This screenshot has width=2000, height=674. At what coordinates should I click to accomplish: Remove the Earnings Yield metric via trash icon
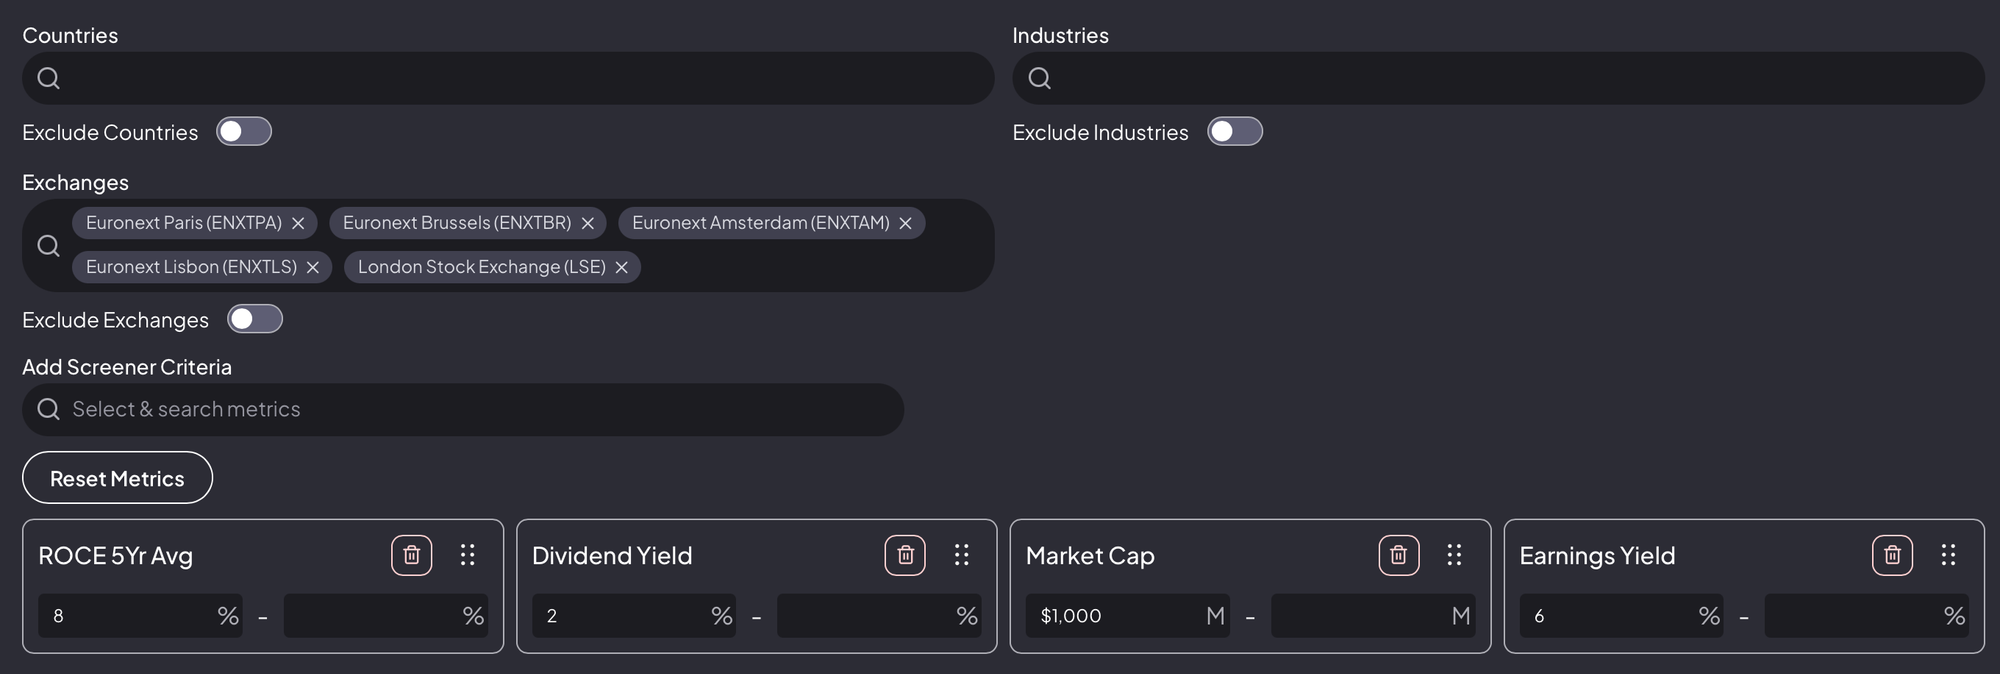coord(1892,555)
